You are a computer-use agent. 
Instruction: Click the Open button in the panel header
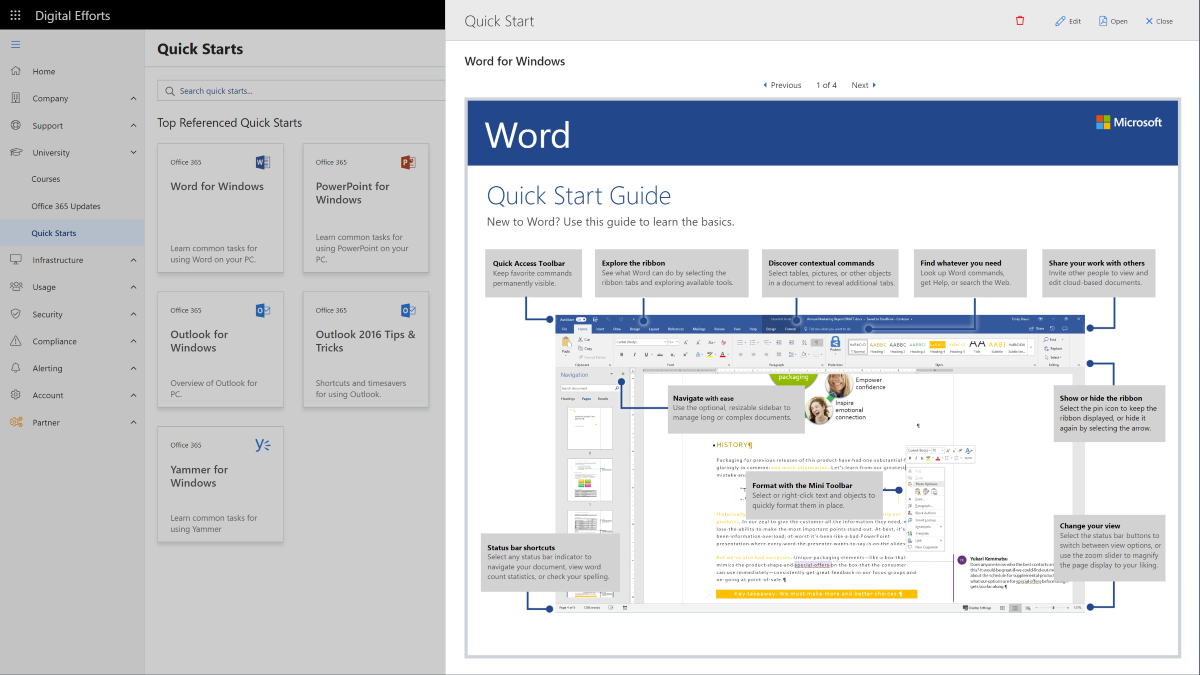click(x=1112, y=21)
